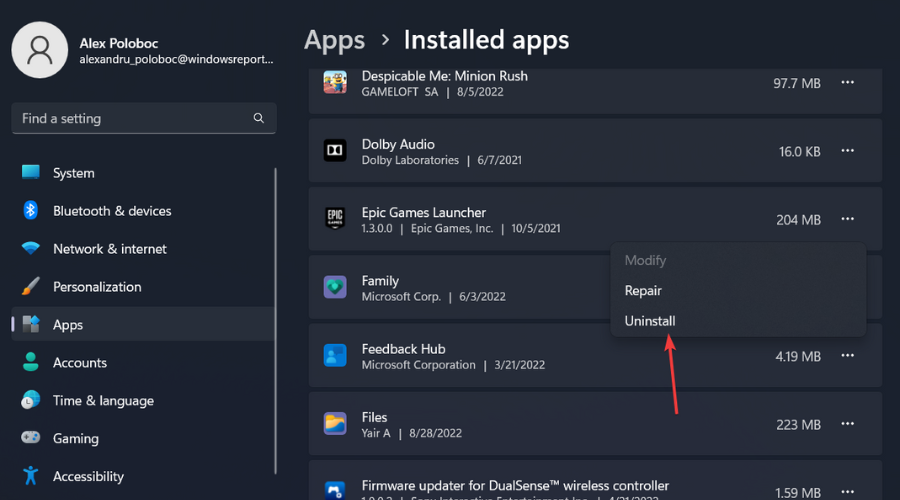Click the Feedback Hub app name
The width and height of the screenshot is (900, 500).
(x=403, y=349)
